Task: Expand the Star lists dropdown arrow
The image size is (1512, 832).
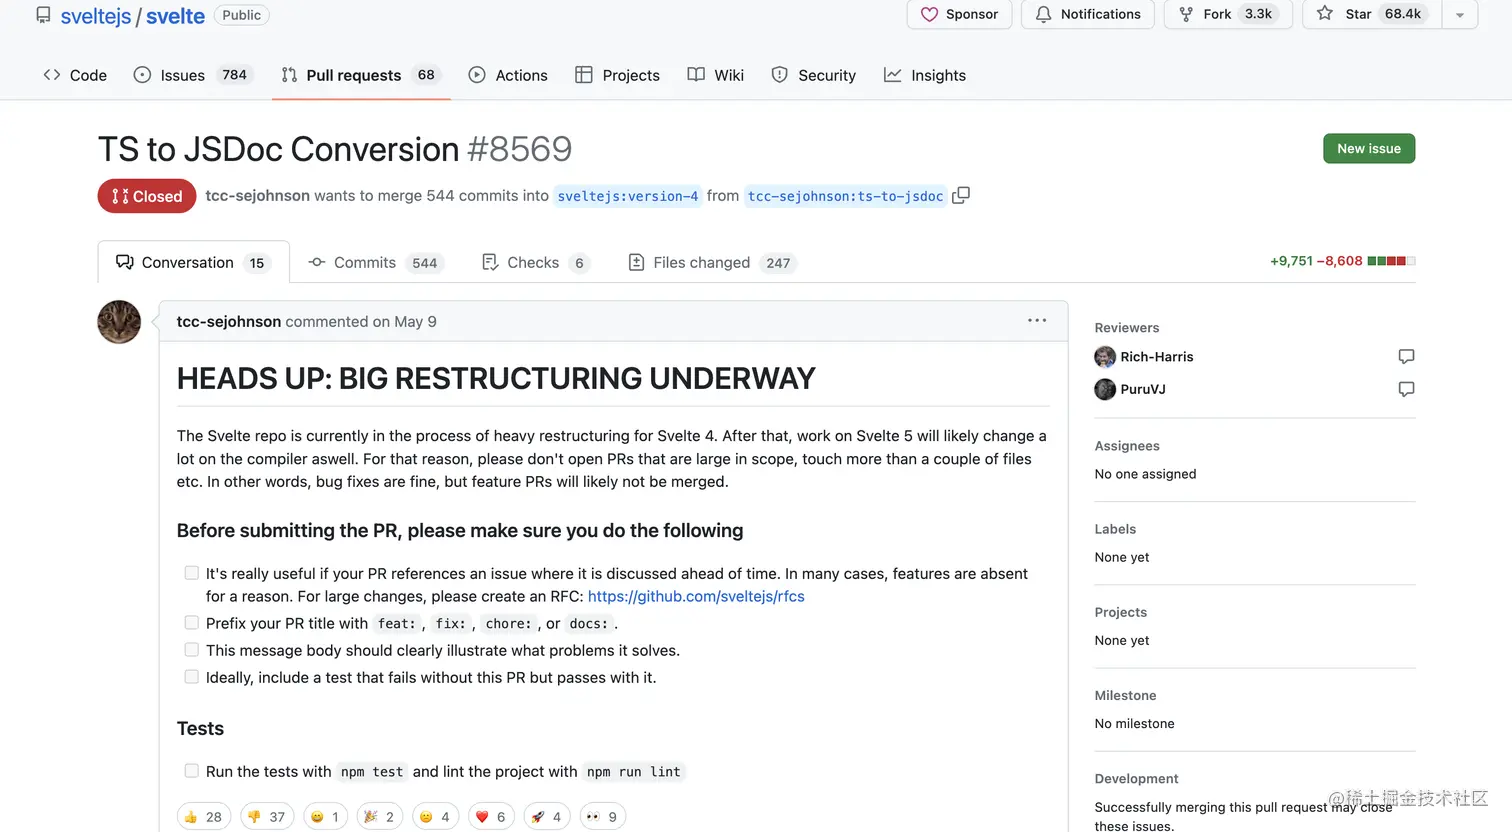Action: coord(1460,14)
